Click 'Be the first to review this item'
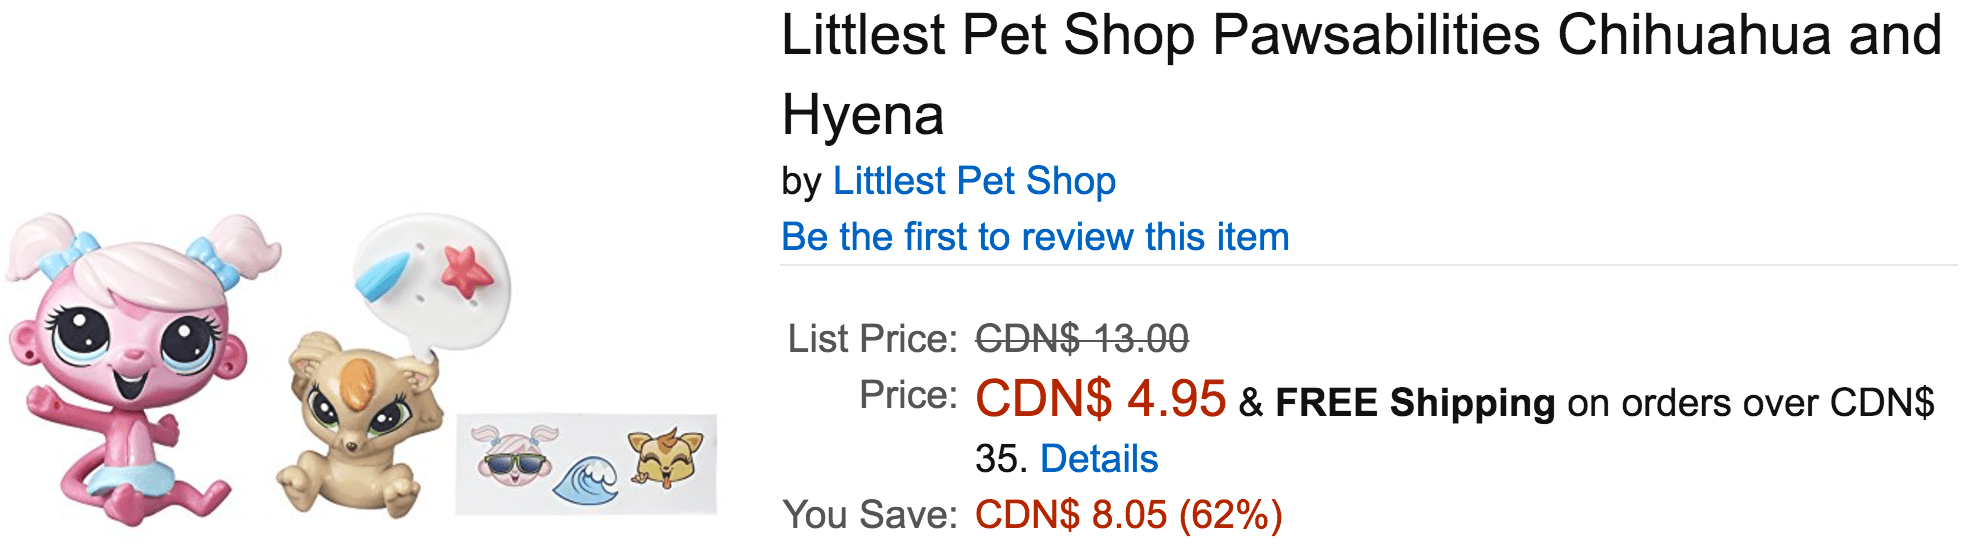 point(1035,237)
